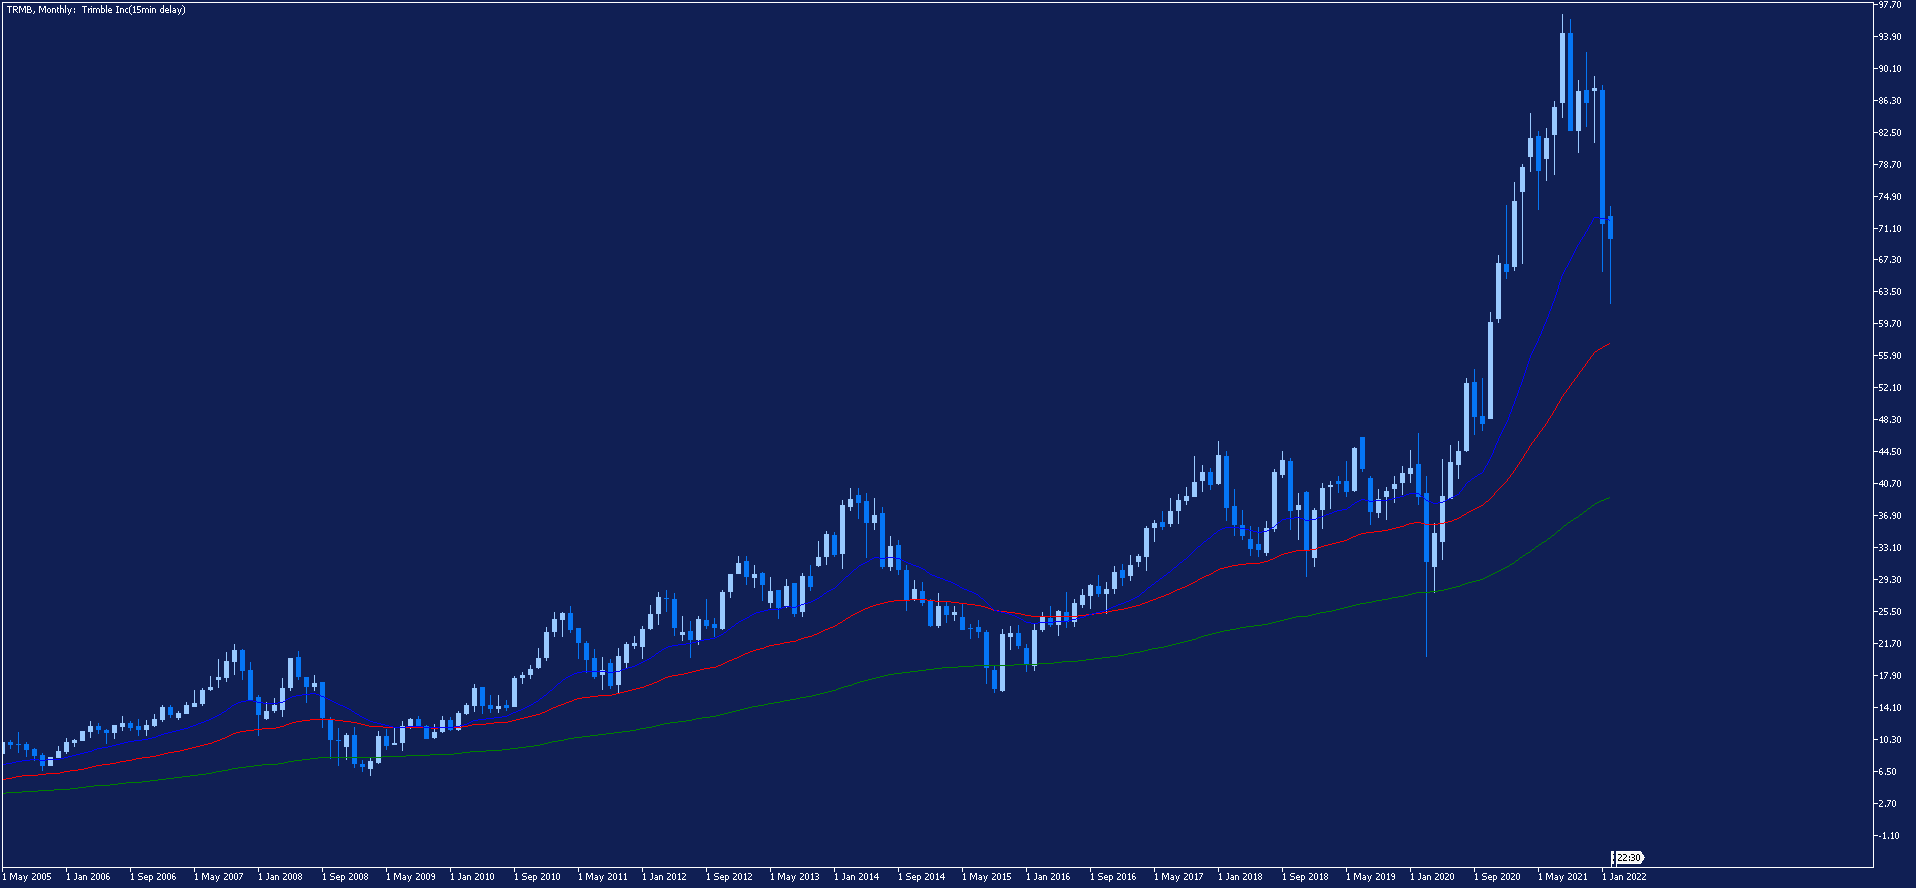
Task: Click the green moving average line end
Action: [x=1608, y=498]
